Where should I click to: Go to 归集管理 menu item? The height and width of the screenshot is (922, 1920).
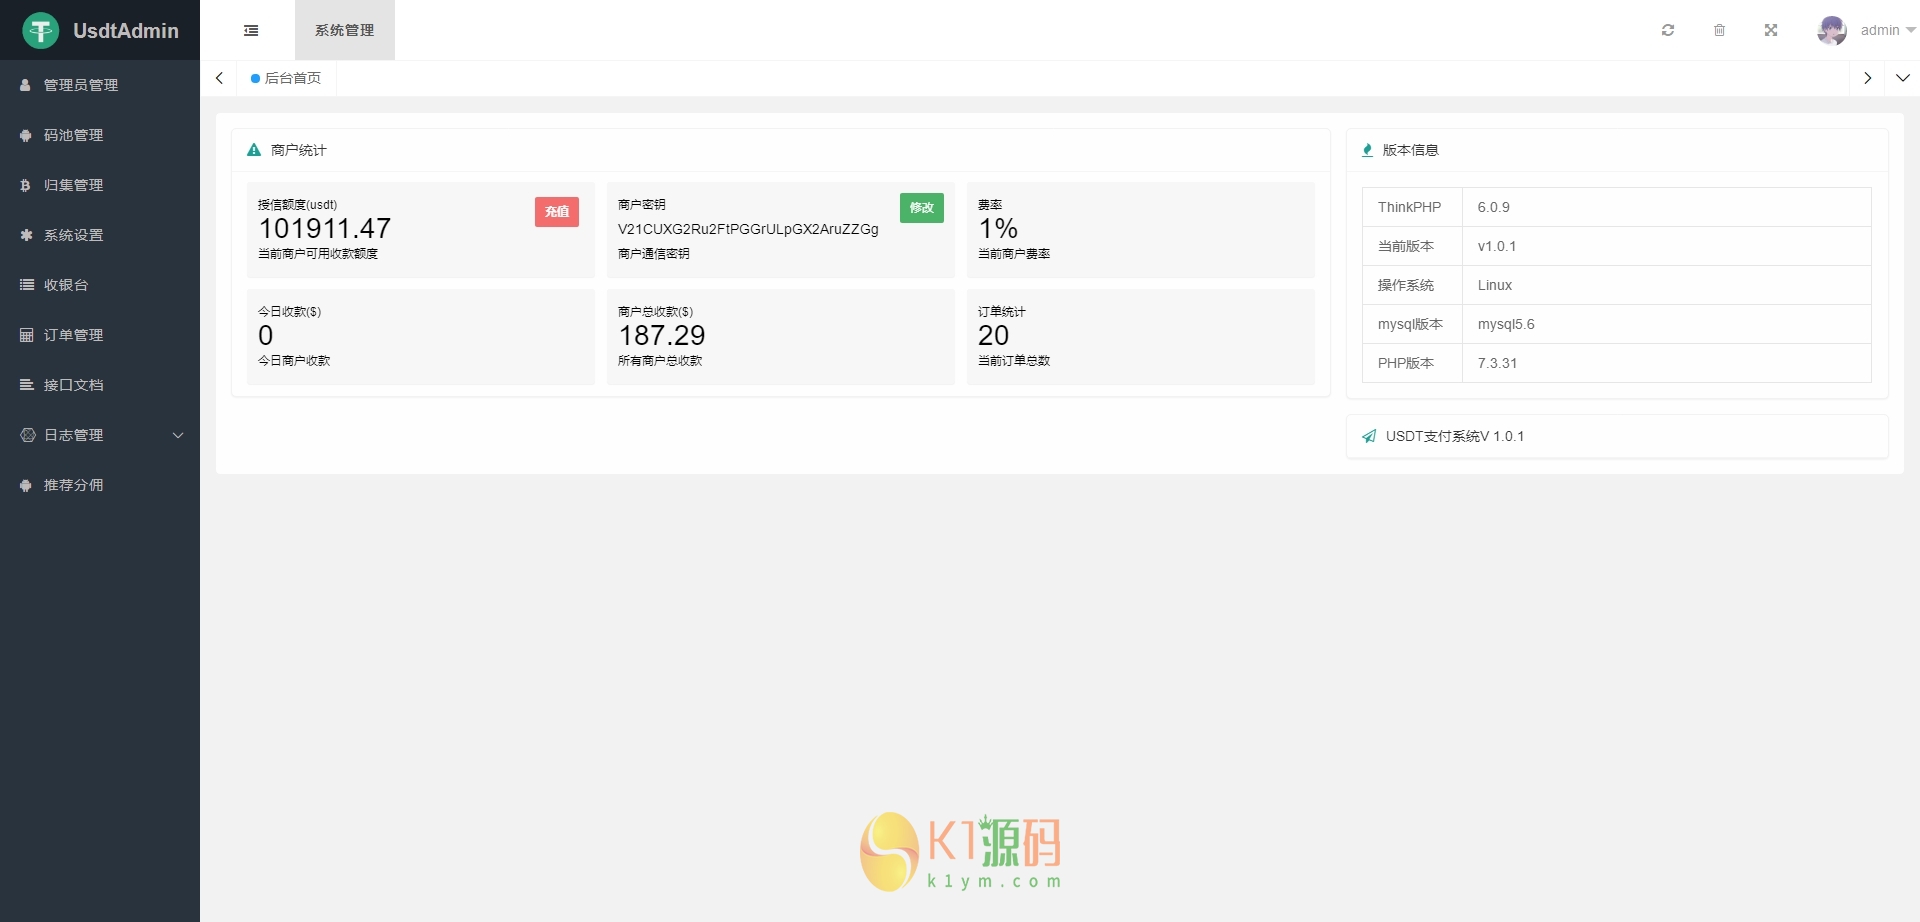(x=100, y=186)
